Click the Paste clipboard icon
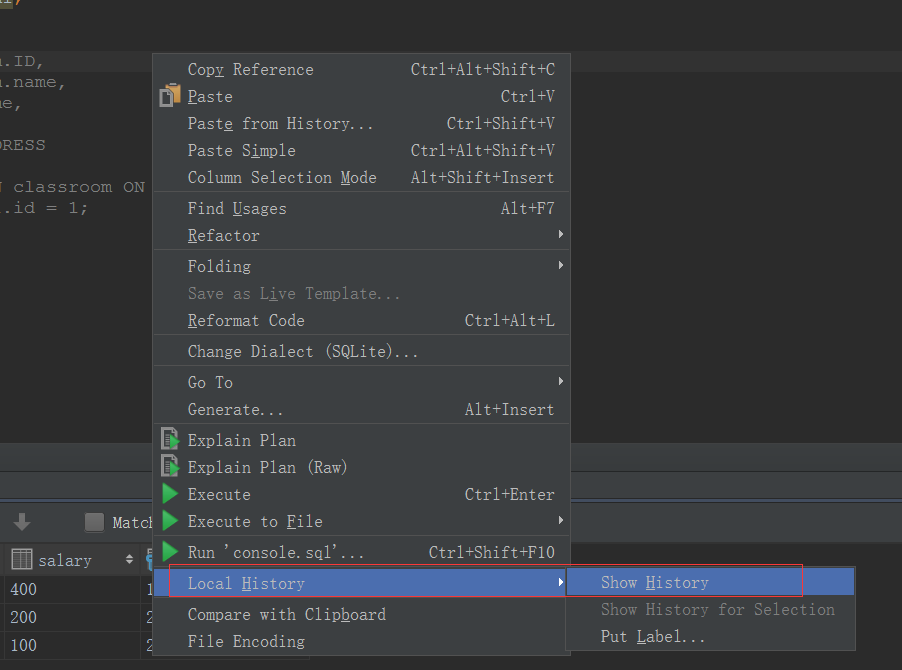 tap(170, 95)
